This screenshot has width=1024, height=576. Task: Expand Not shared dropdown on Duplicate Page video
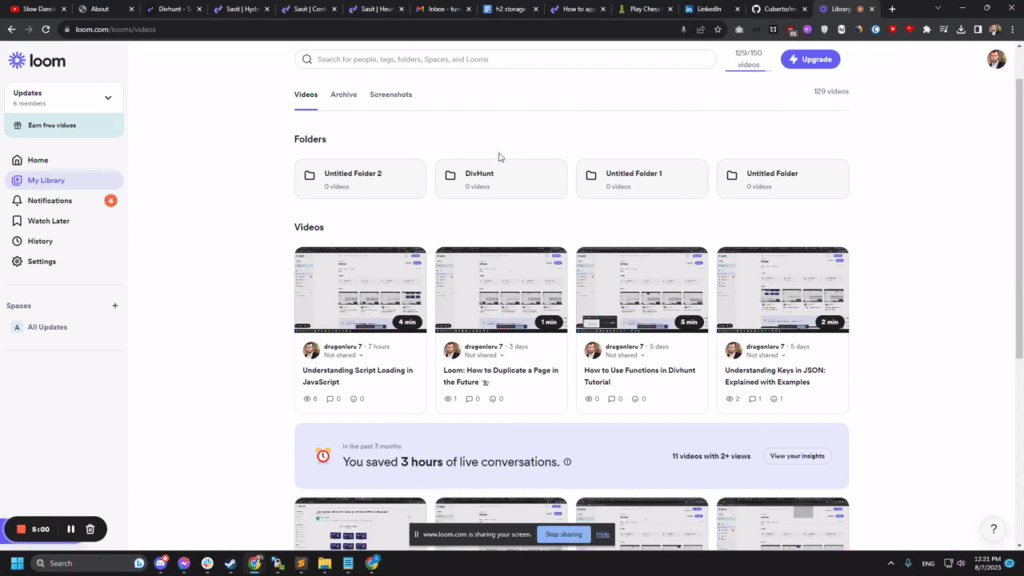click(x=485, y=355)
